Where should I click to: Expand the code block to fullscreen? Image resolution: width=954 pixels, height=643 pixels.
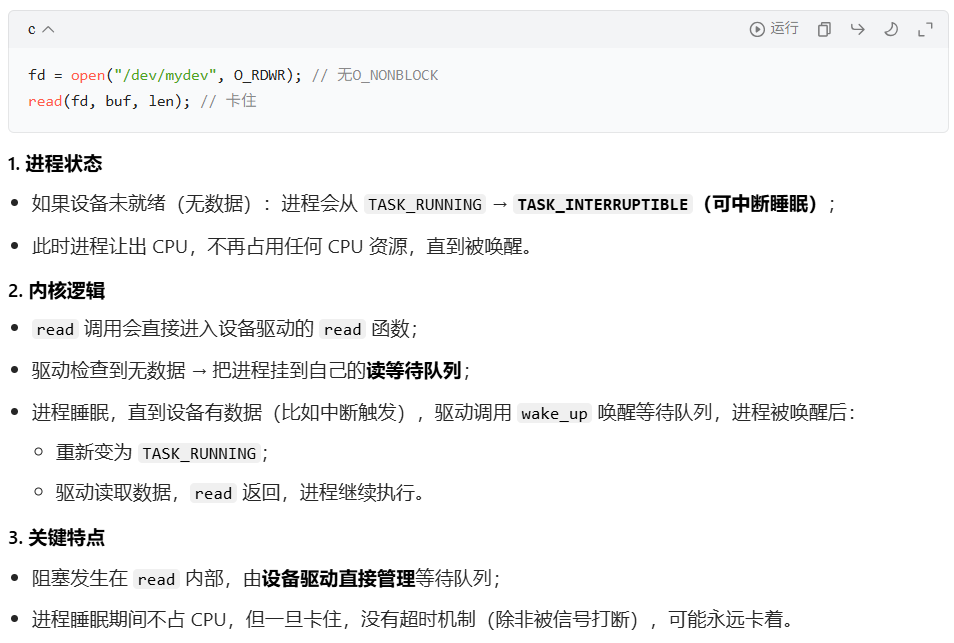[x=925, y=29]
